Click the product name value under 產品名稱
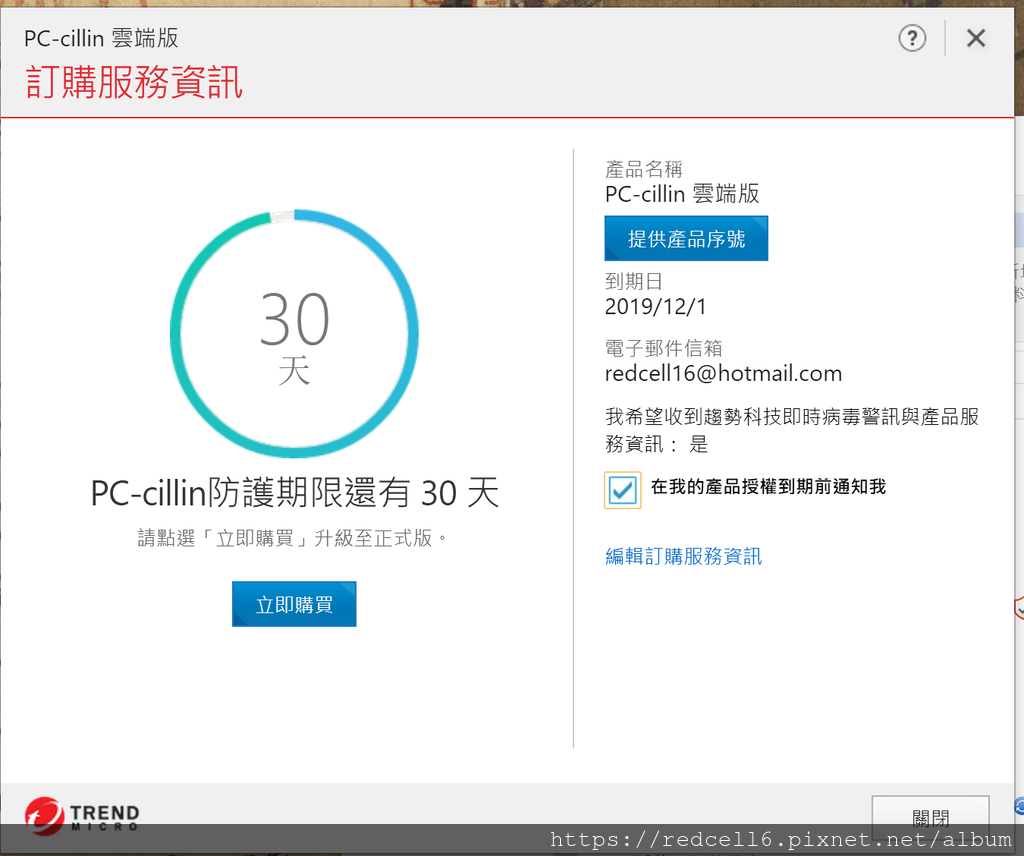The height and width of the screenshot is (856, 1024). tap(682, 194)
